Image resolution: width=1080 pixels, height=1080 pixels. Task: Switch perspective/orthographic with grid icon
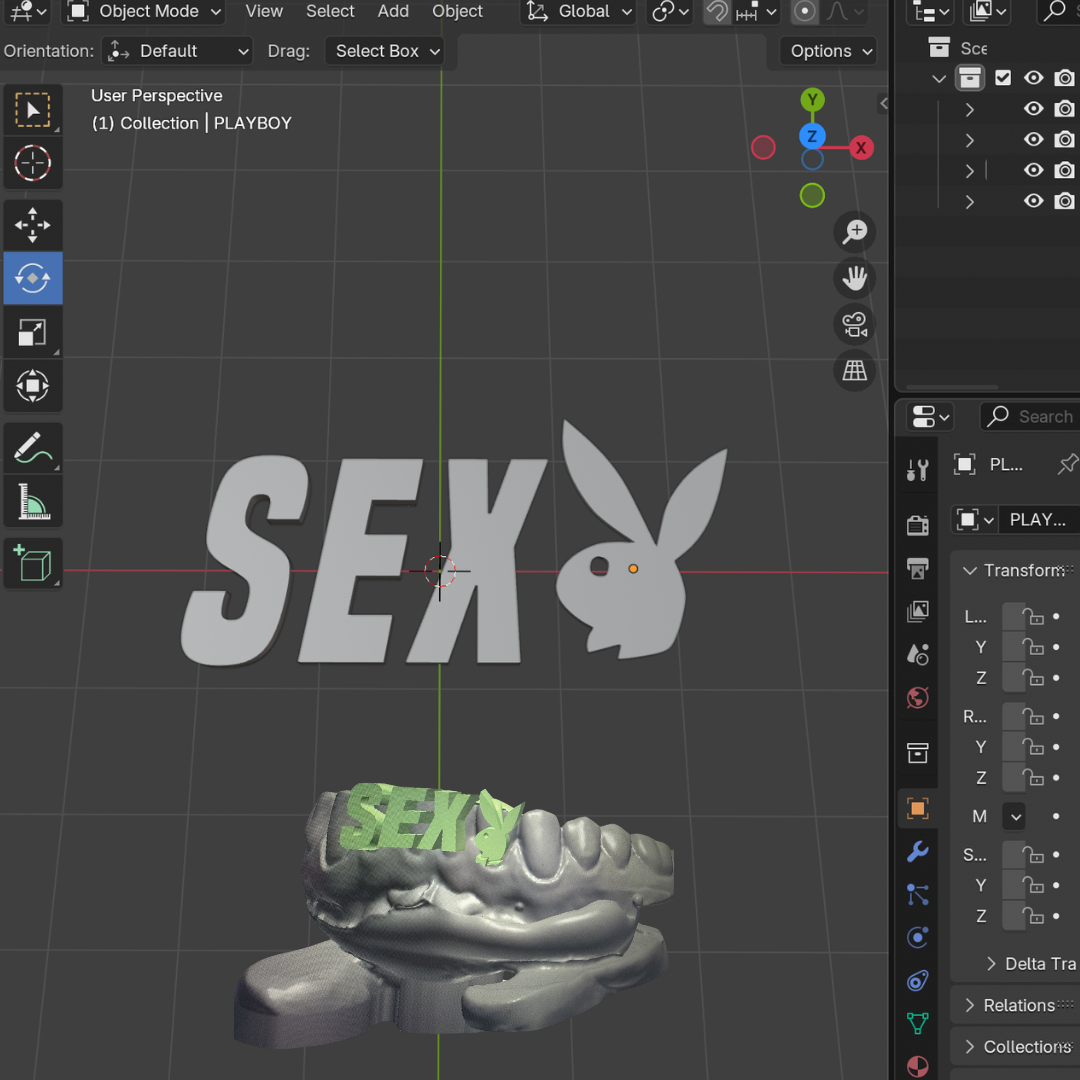pos(854,371)
